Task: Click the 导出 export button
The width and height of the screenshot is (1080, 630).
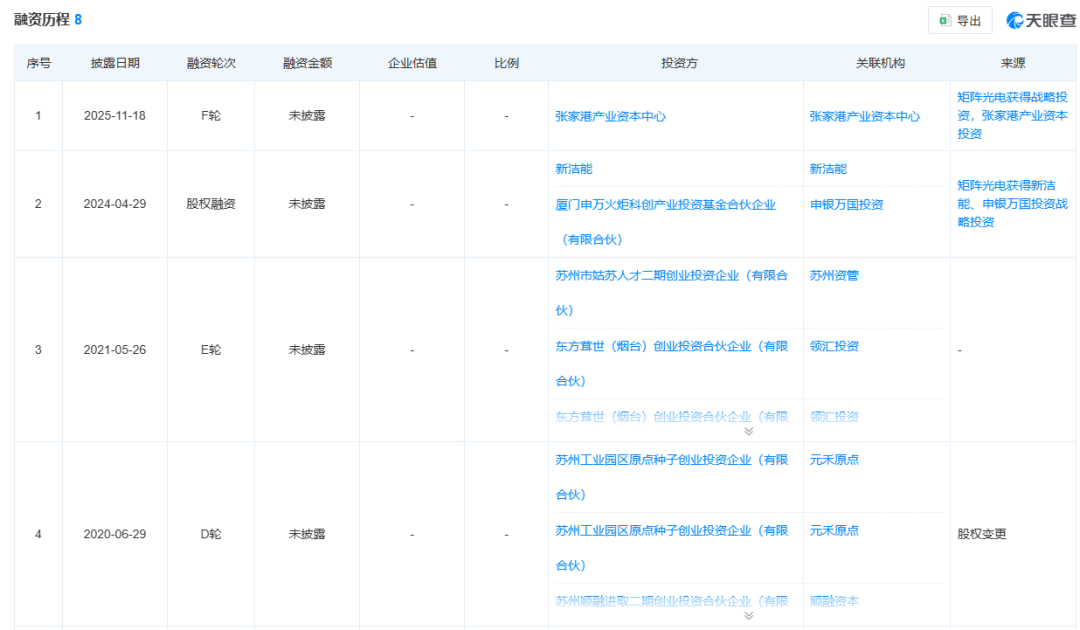Action: click(960, 20)
